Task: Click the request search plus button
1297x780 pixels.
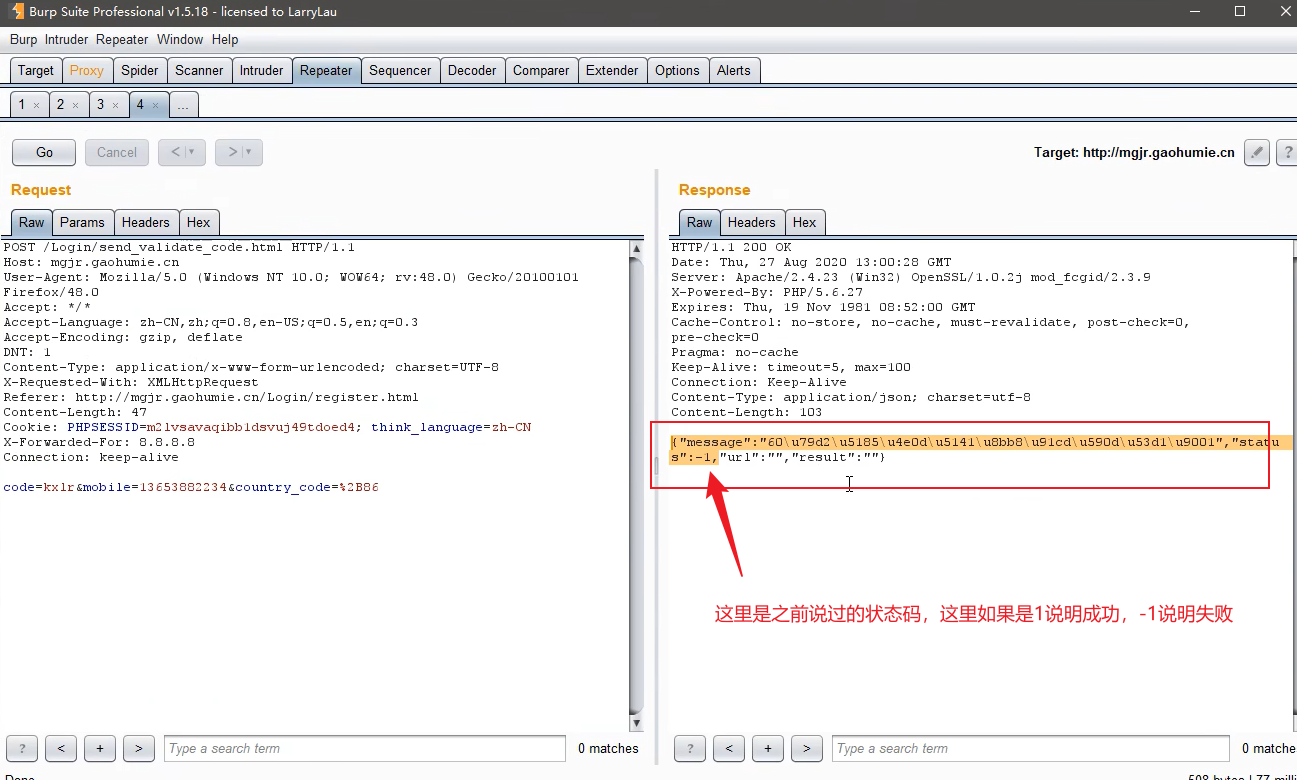Action: [100, 748]
